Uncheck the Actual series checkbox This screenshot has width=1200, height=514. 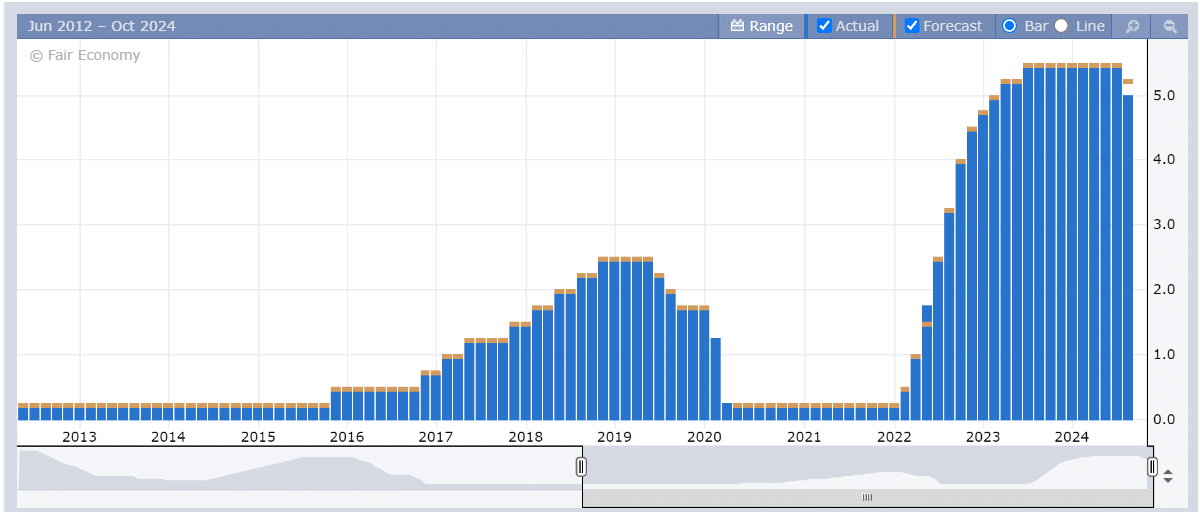[x=825, y=26]
